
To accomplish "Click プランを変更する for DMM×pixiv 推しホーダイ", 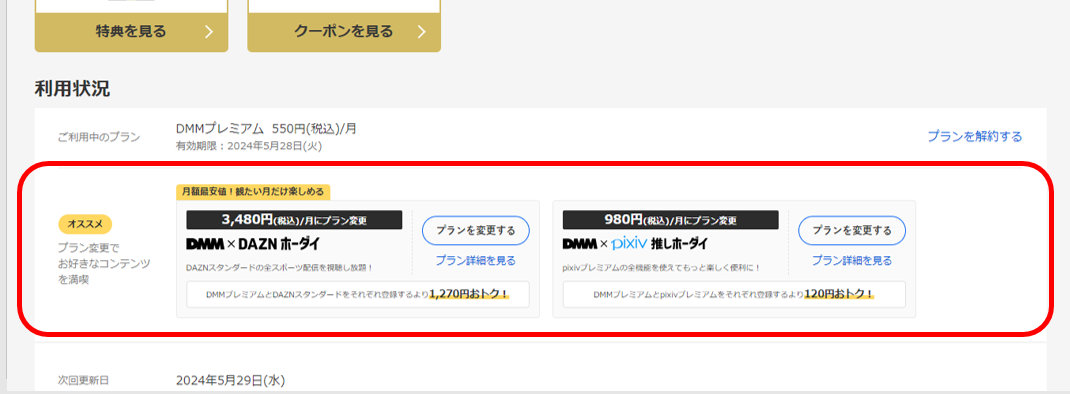I will tap(852, 230).
